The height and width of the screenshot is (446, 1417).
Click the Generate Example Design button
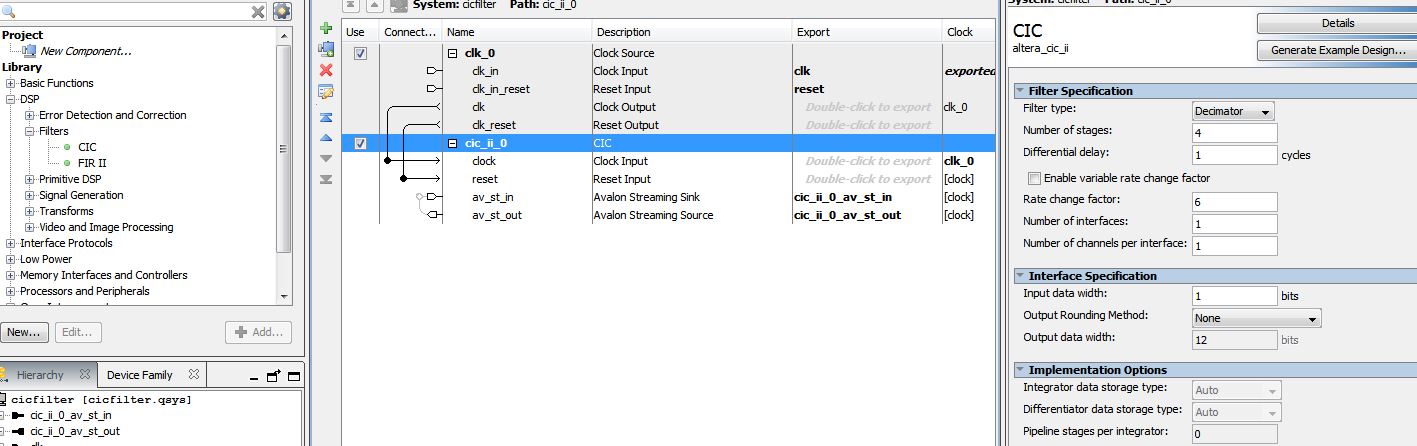coord(1337,50)
